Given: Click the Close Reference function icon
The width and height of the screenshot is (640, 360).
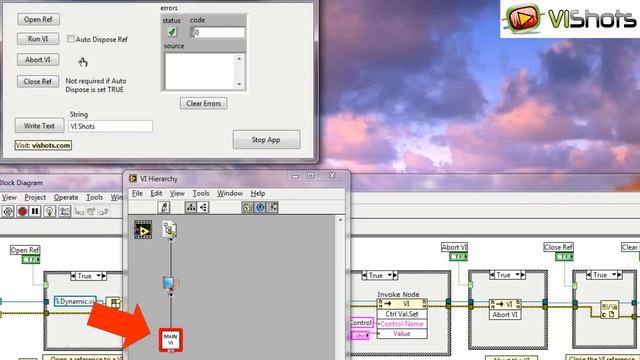Looking at the screenshot, I should pos(609,310).
